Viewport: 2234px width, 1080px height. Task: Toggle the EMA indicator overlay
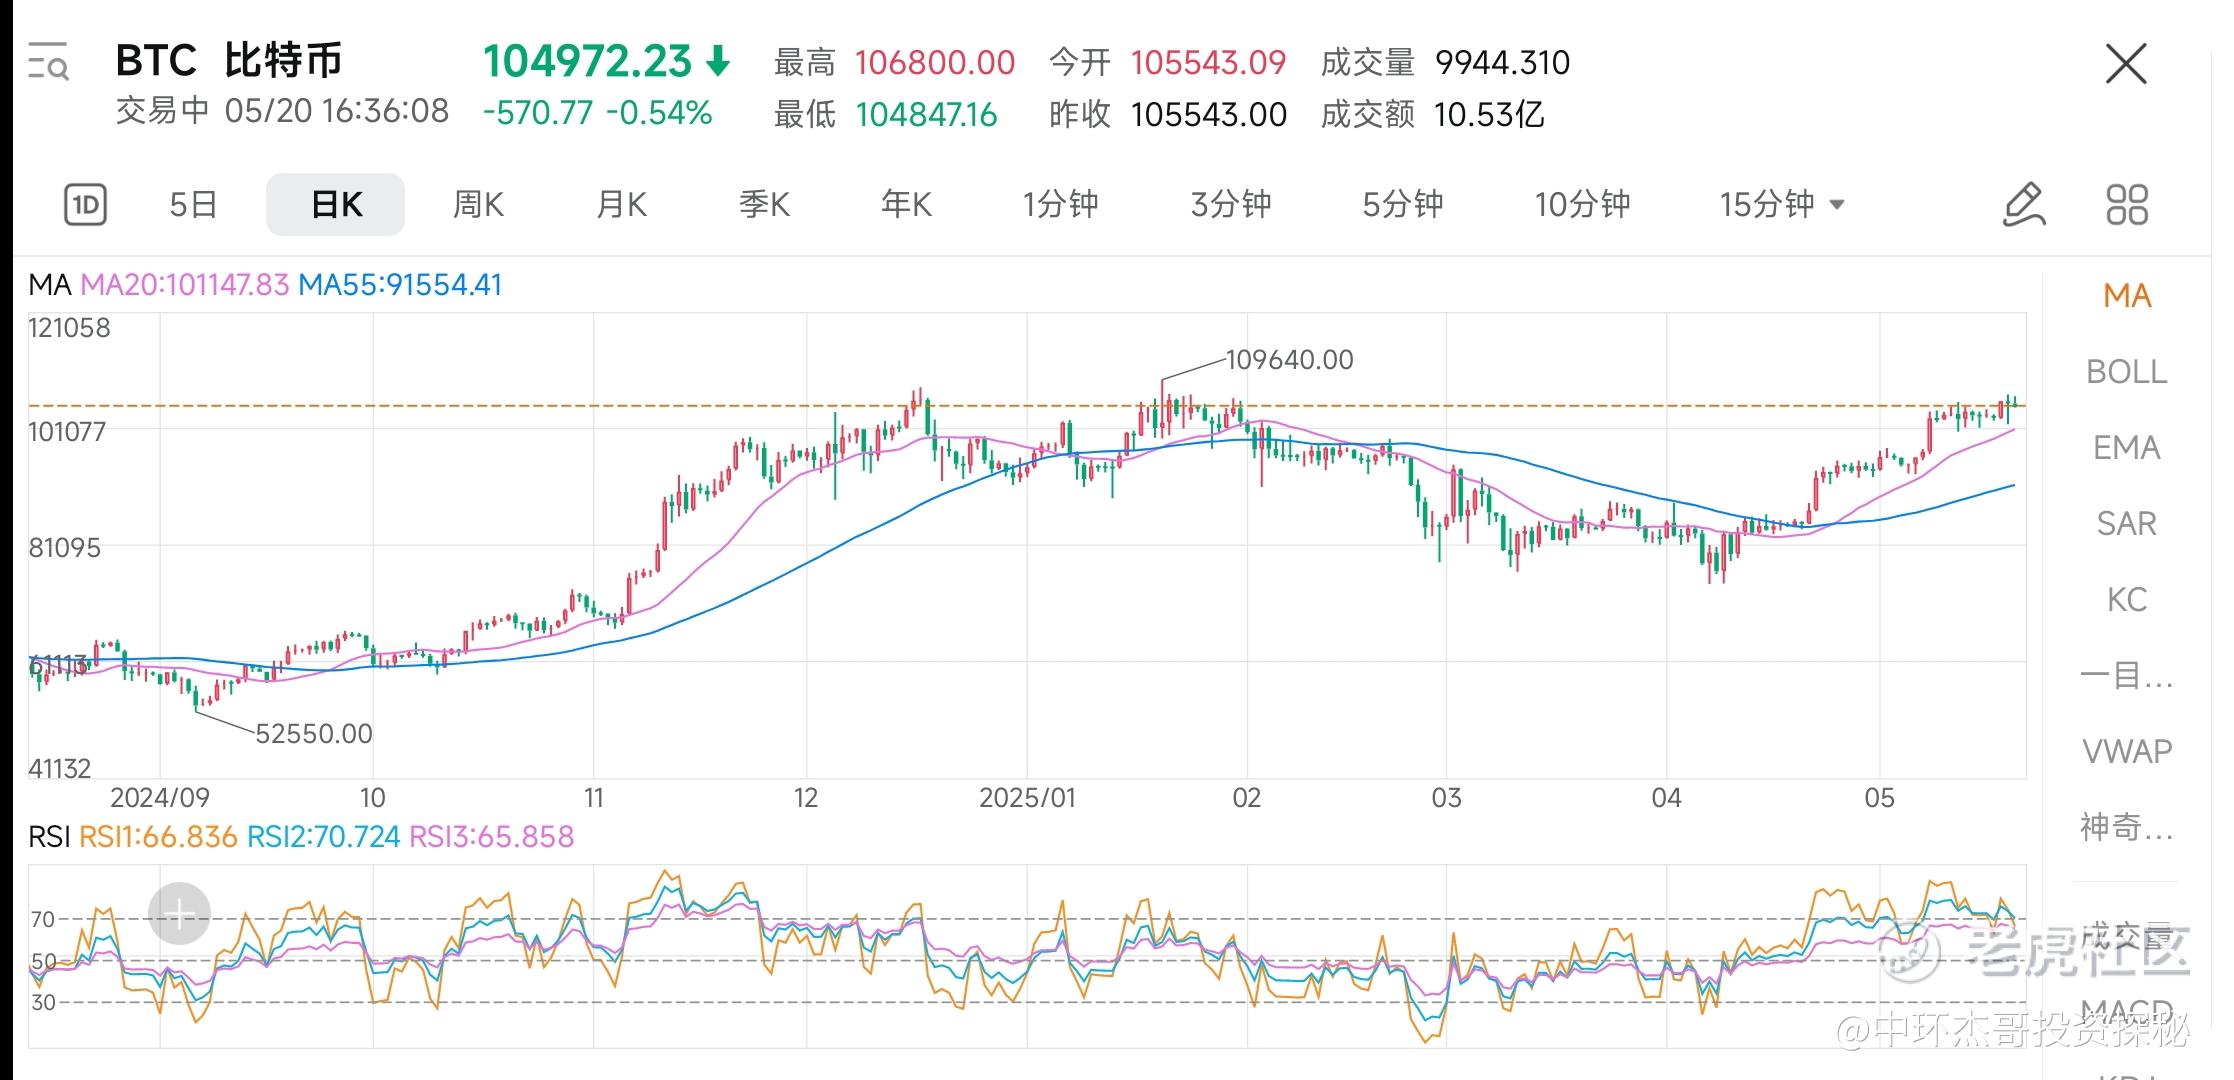tap(2126, 448)
